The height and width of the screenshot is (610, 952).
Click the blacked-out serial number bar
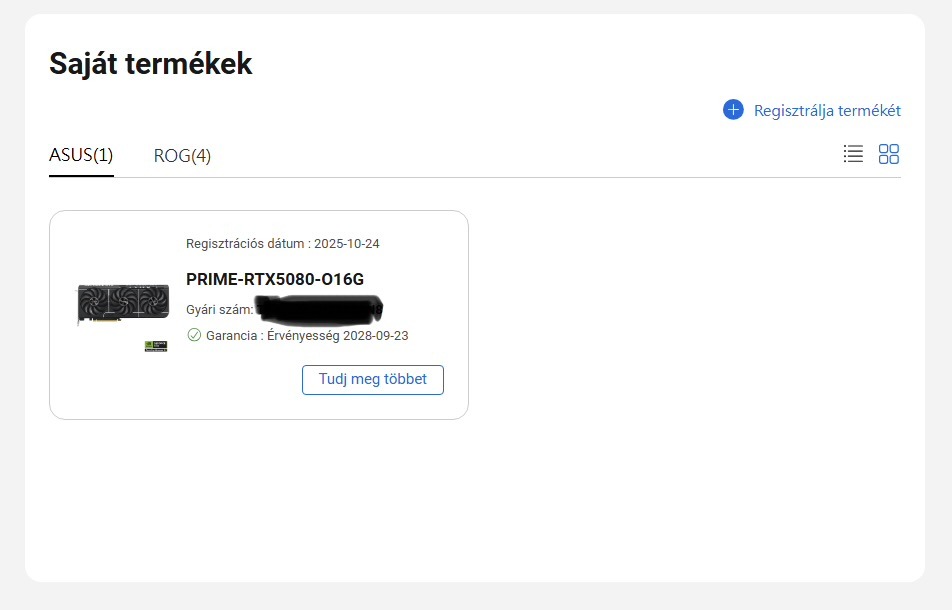point(319,308)
